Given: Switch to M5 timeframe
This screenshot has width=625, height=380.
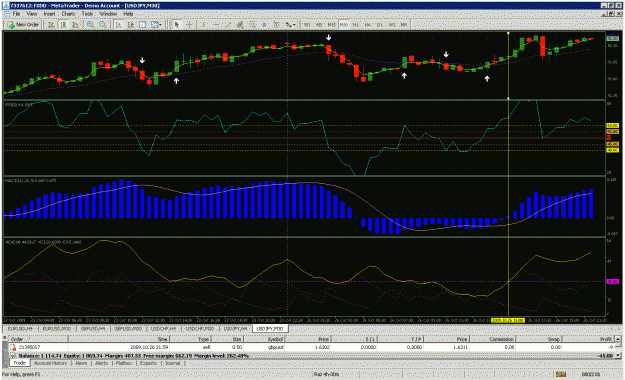Looking at the screenshot, I should [319, 25].
